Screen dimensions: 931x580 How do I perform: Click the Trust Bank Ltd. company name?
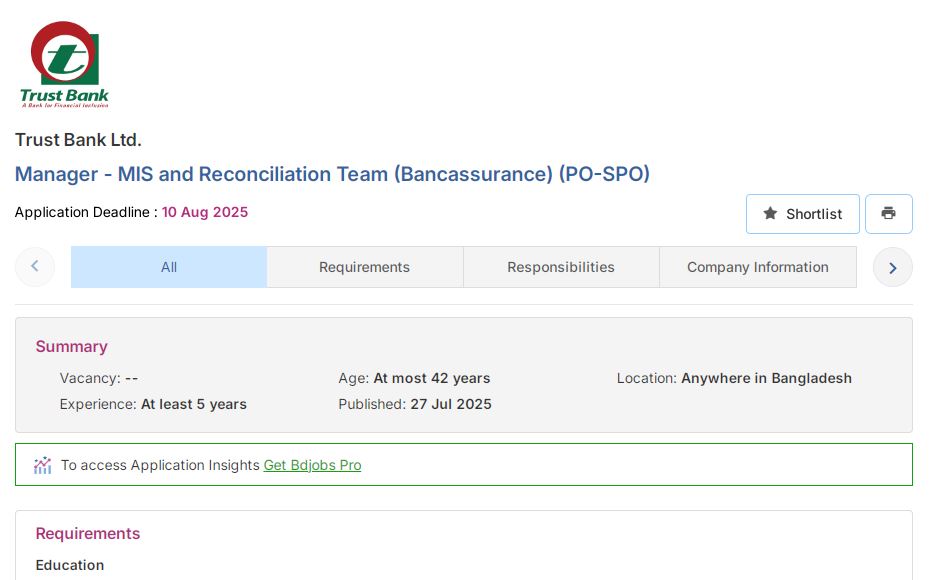[78, 140]
